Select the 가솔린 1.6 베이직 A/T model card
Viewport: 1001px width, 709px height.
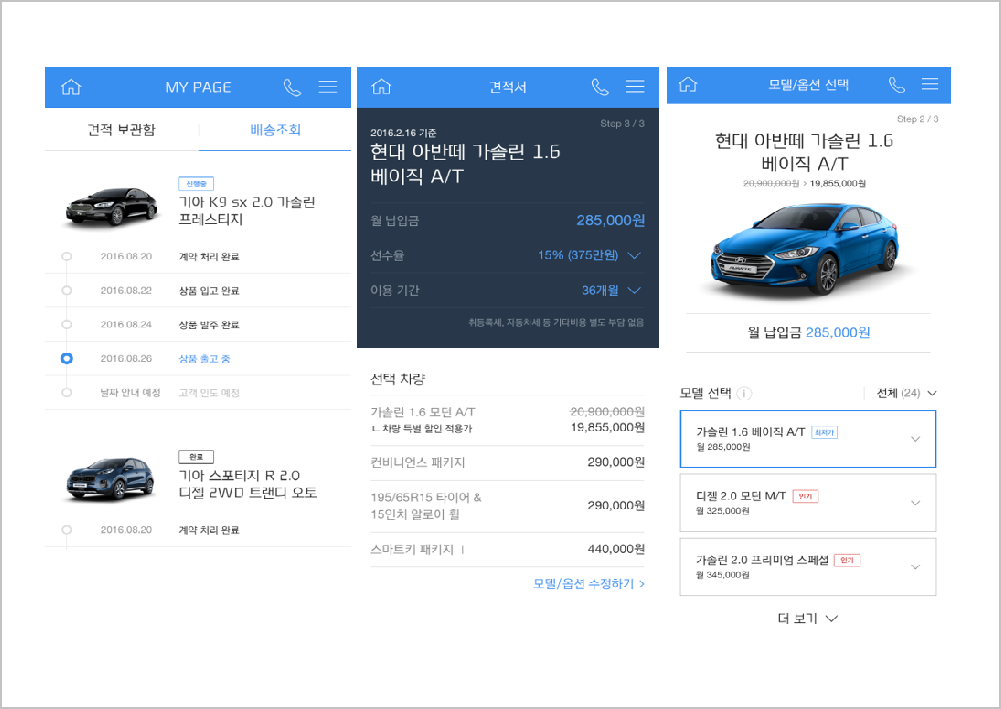808,439
